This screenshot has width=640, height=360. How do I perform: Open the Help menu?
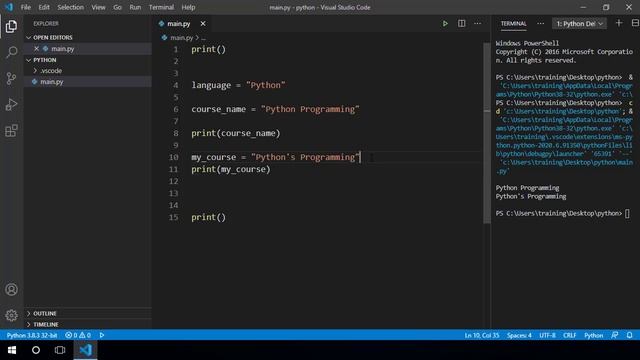188,7
